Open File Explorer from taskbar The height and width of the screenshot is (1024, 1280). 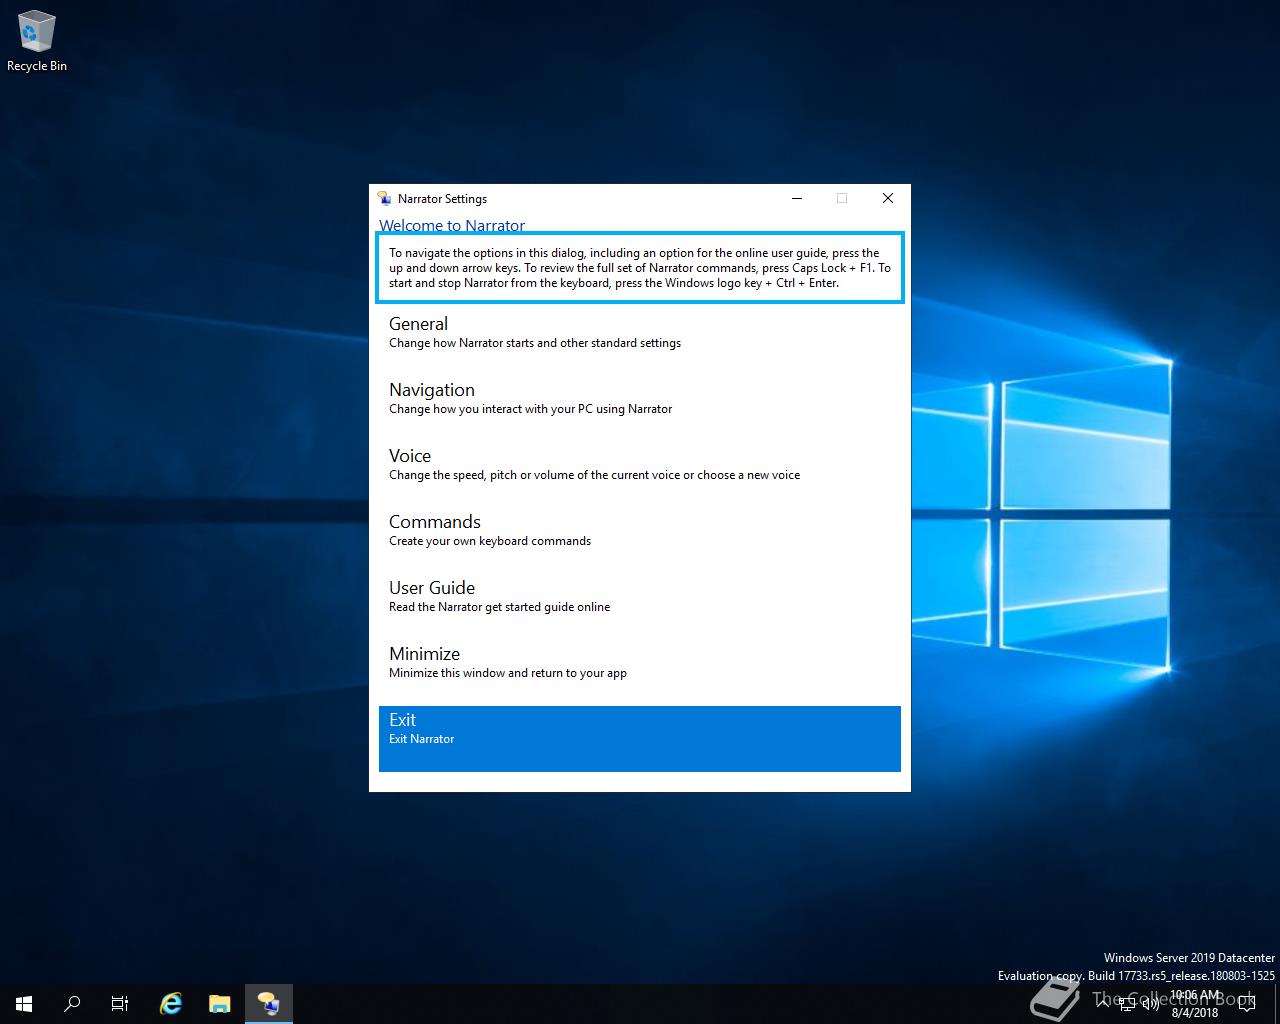pos(219,1004)
